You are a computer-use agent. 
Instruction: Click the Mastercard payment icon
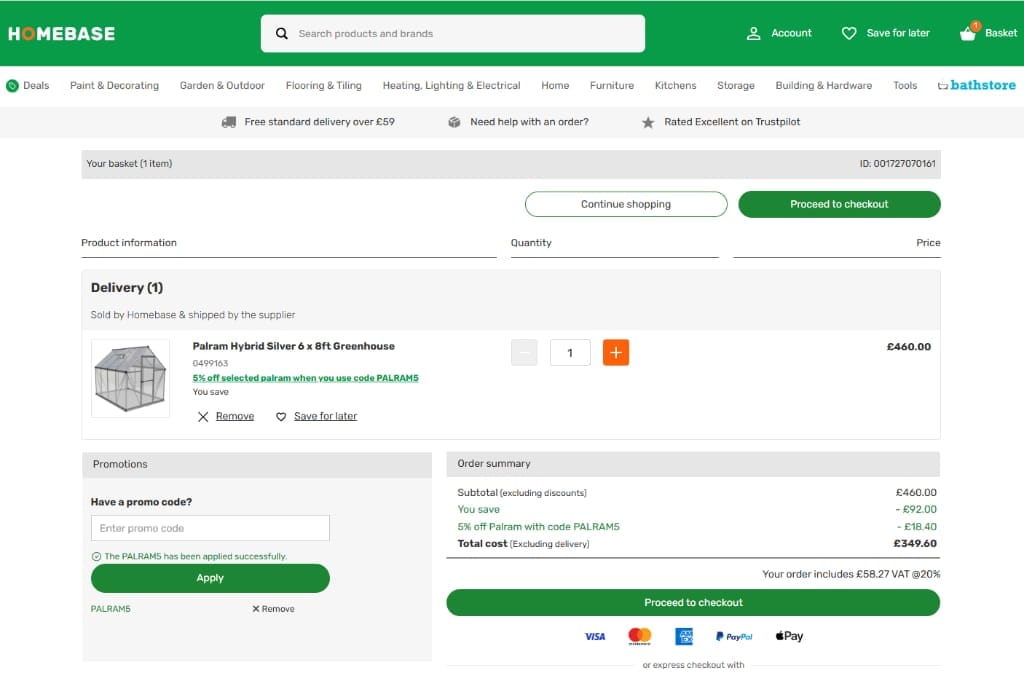639,636
